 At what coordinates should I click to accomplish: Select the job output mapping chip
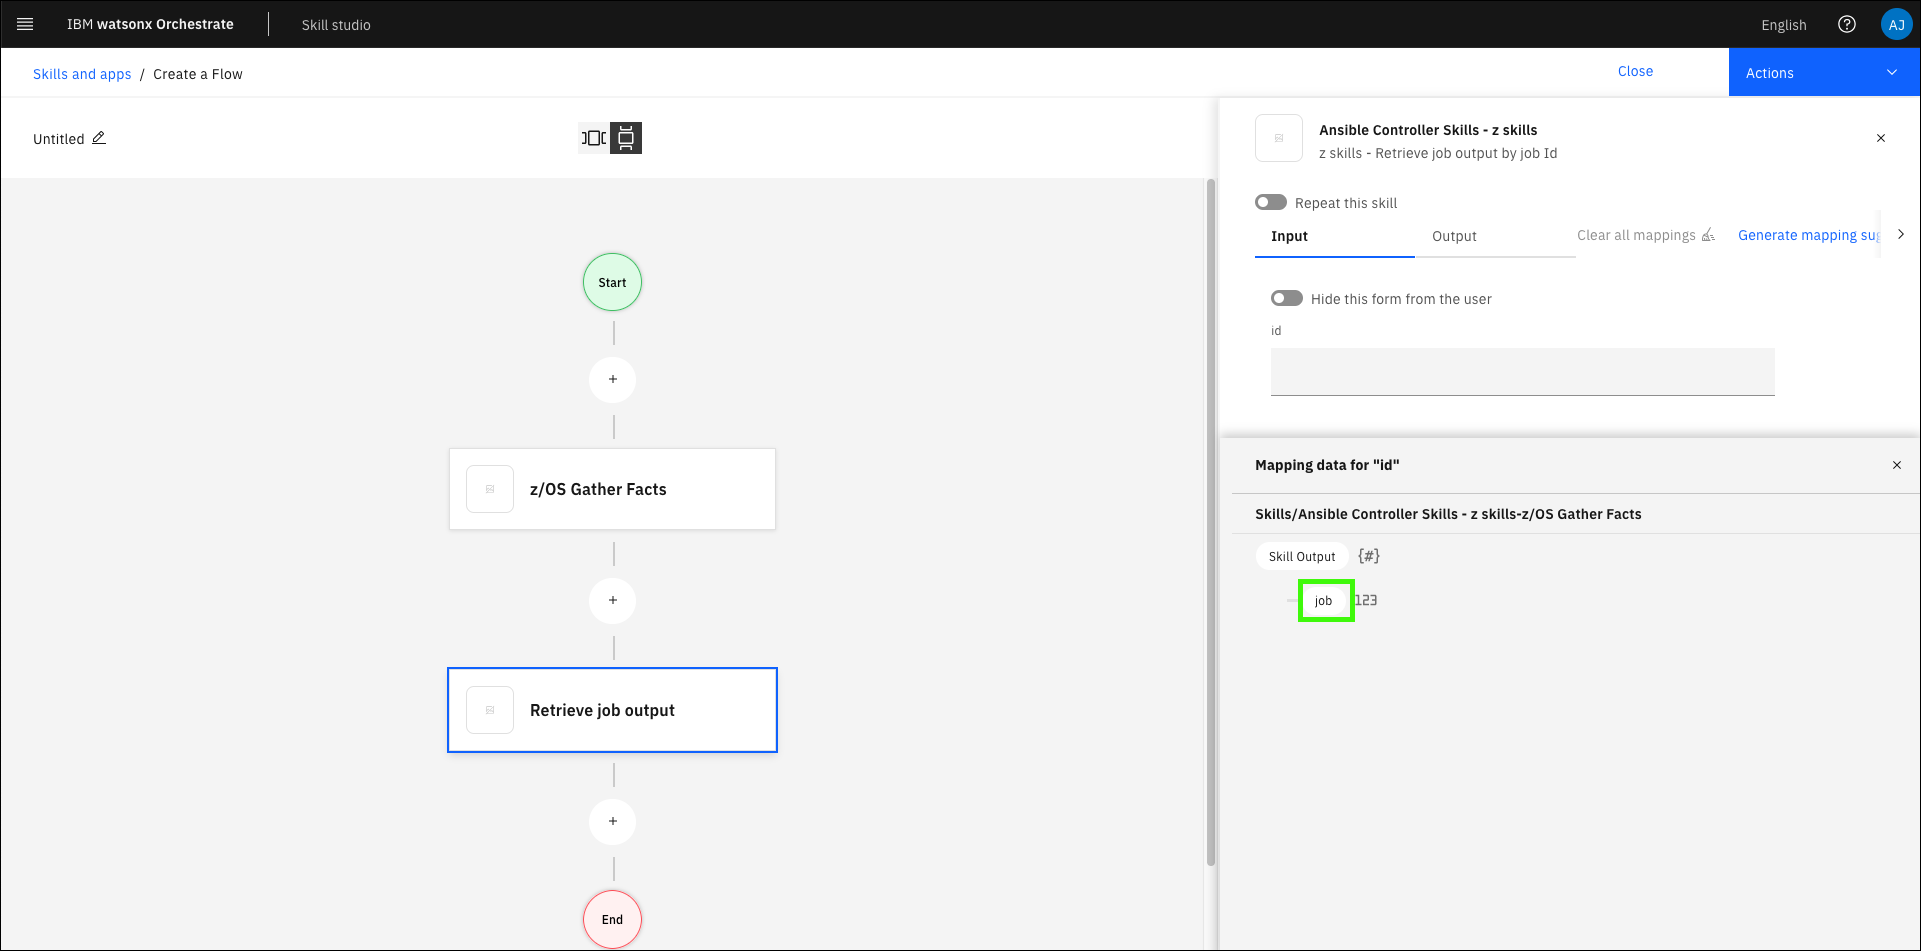(1324, 601)
